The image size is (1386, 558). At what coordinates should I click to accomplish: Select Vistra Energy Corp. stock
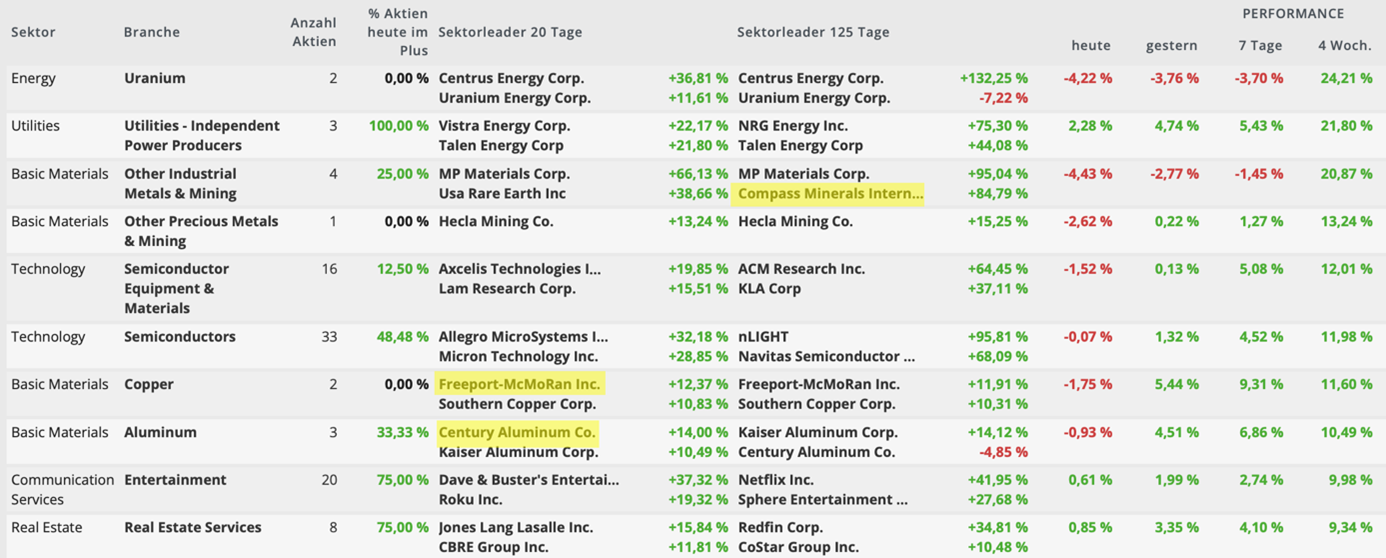pos(504,126)
